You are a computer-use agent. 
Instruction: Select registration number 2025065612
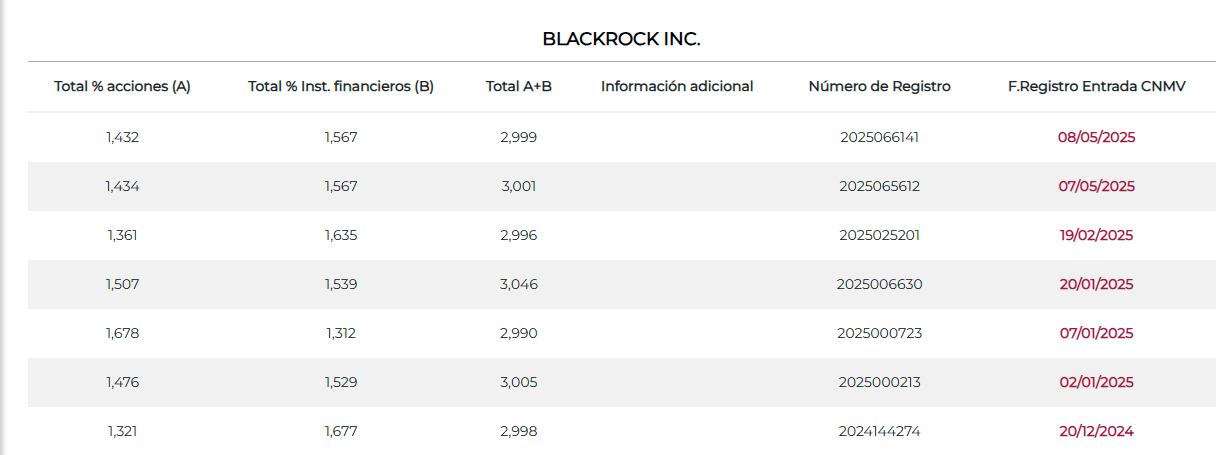[x=880, y=186]
